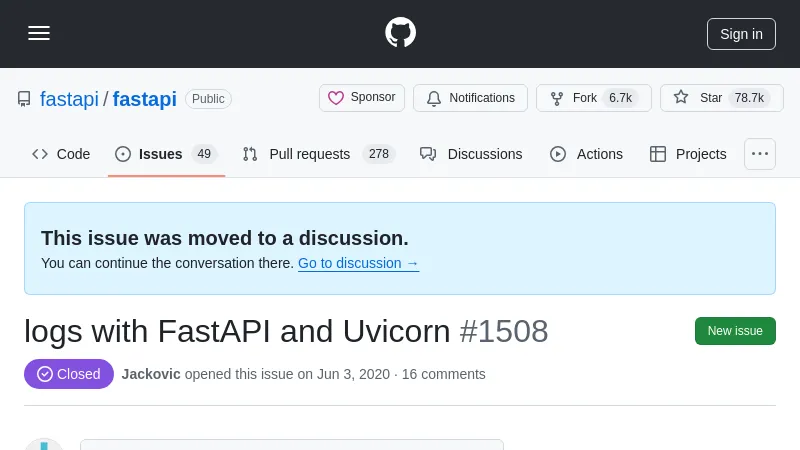Click the green New issue button
The image size is (800, 450).
tap(735, 331)
